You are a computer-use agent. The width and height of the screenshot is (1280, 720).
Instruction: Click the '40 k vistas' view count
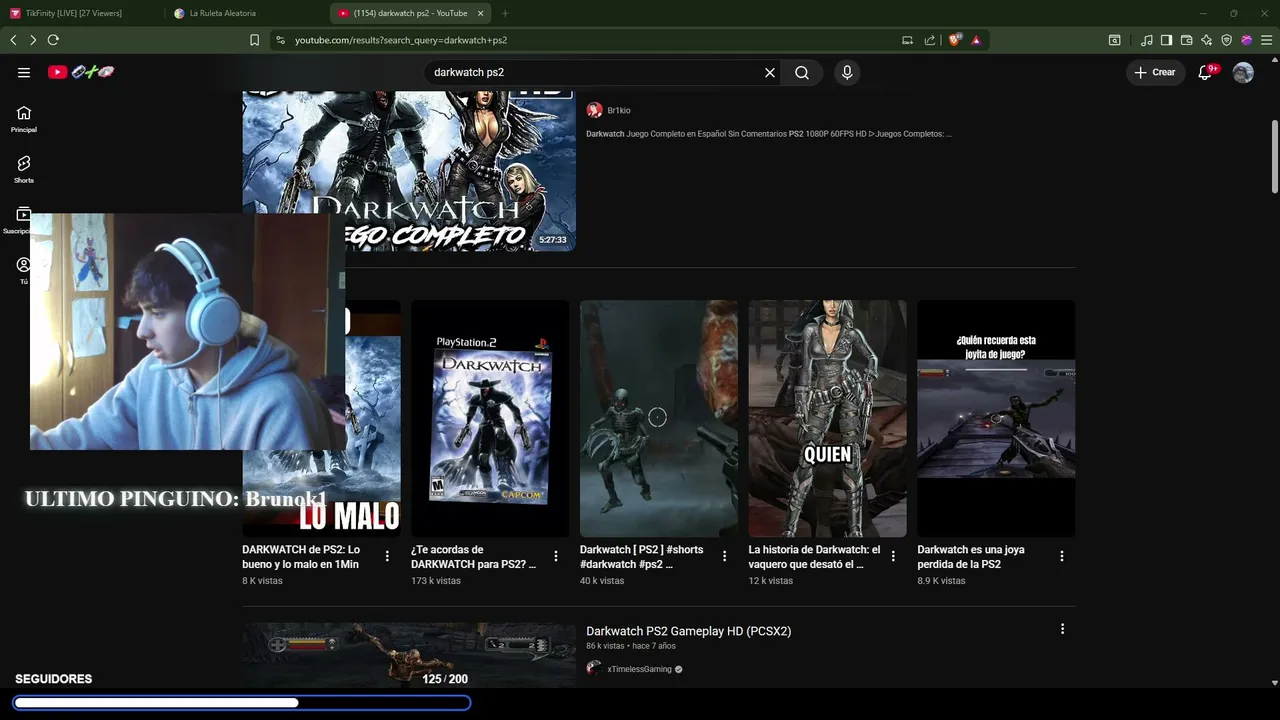[x=602, y=581]
